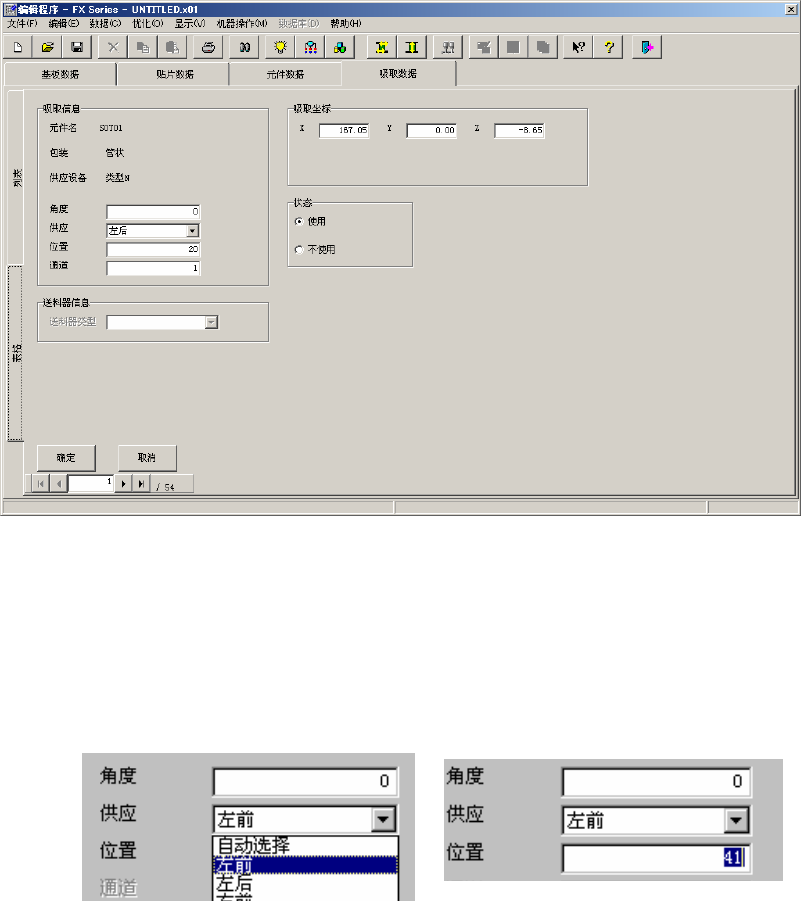Click the yellow lightbulb toolbar icon
Image resolution: width=801 pixels, height=901 pixels.
coord(280,47)
